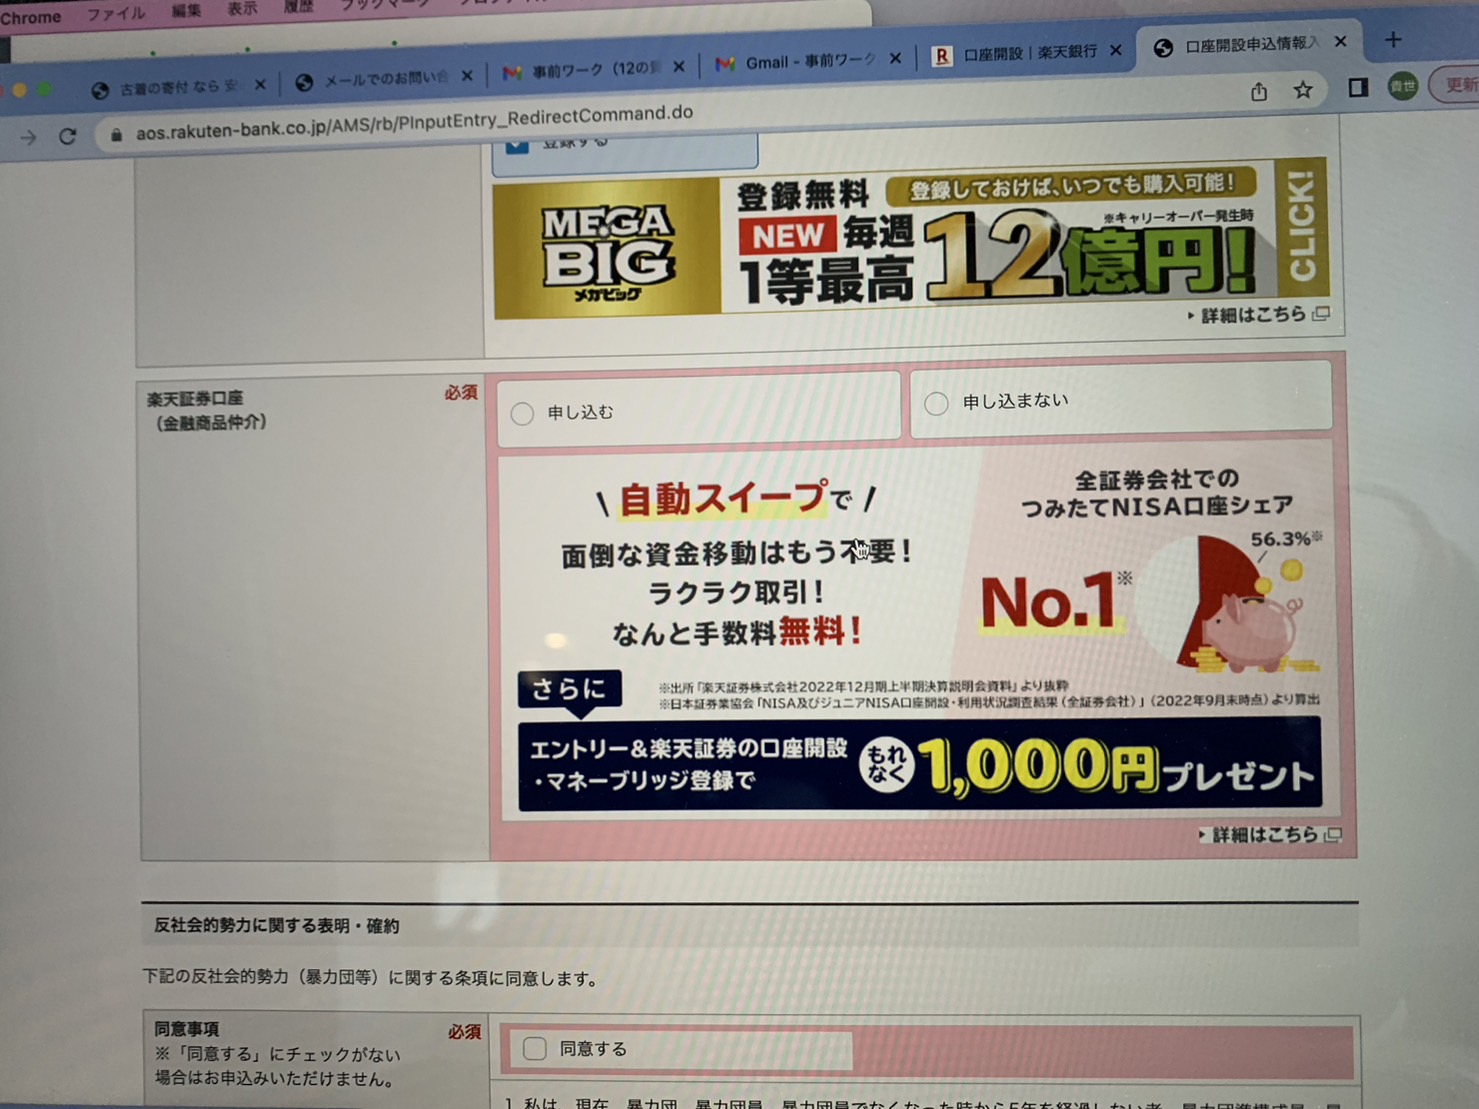Click the 更新 update button
Viewport: 1479px width, 1109px height.
(1457, 84)
